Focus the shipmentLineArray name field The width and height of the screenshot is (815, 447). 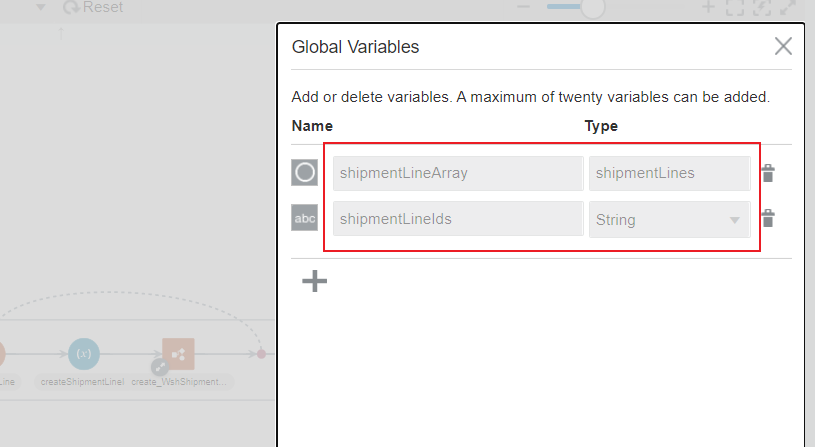click(x=458, y=173)
